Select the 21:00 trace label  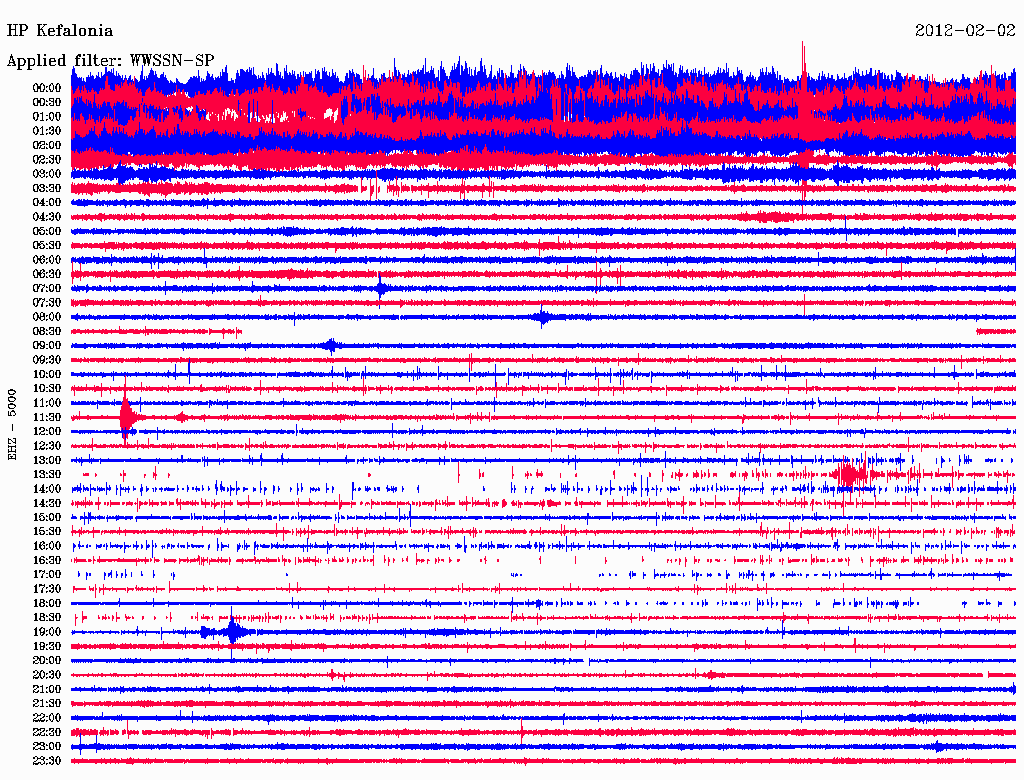[x=46, y=689]
